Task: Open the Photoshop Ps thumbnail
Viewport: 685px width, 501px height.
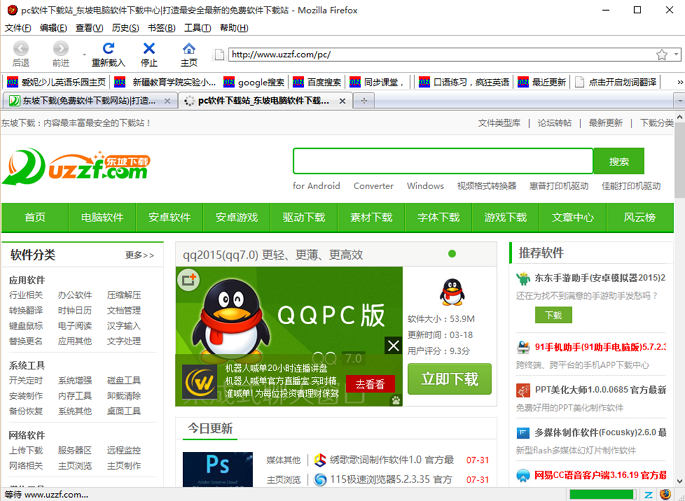Action: (218, 469)
